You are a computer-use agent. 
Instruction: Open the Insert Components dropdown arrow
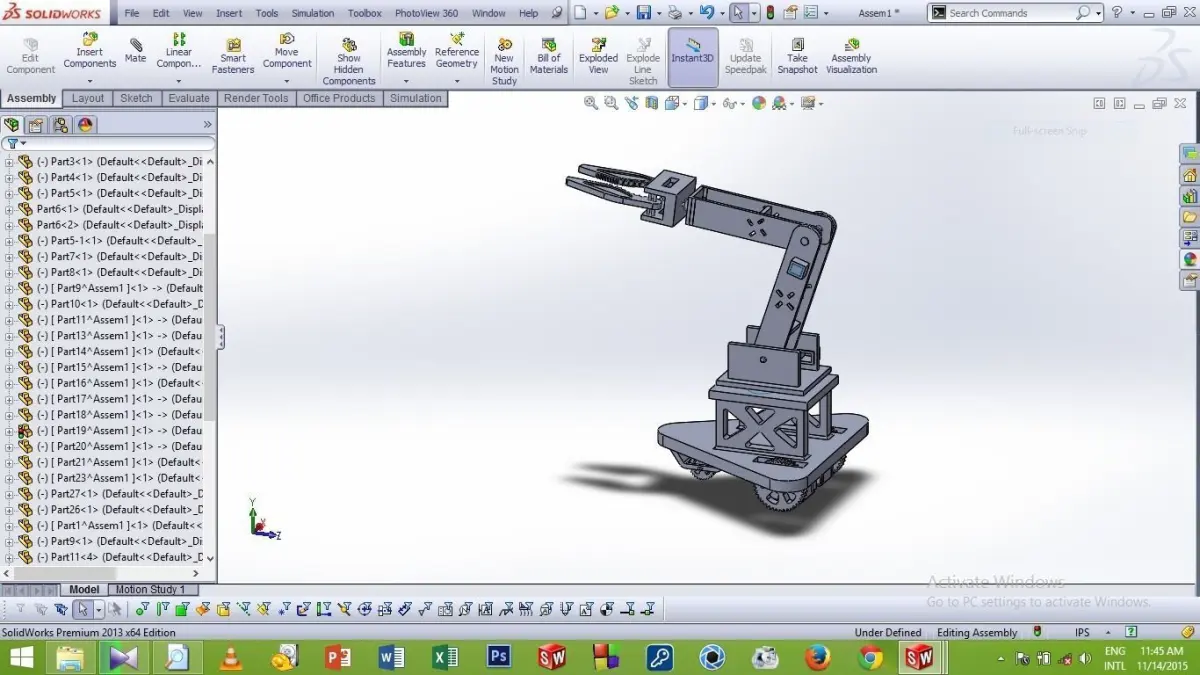pyautogui.click(x=90, y=81)
